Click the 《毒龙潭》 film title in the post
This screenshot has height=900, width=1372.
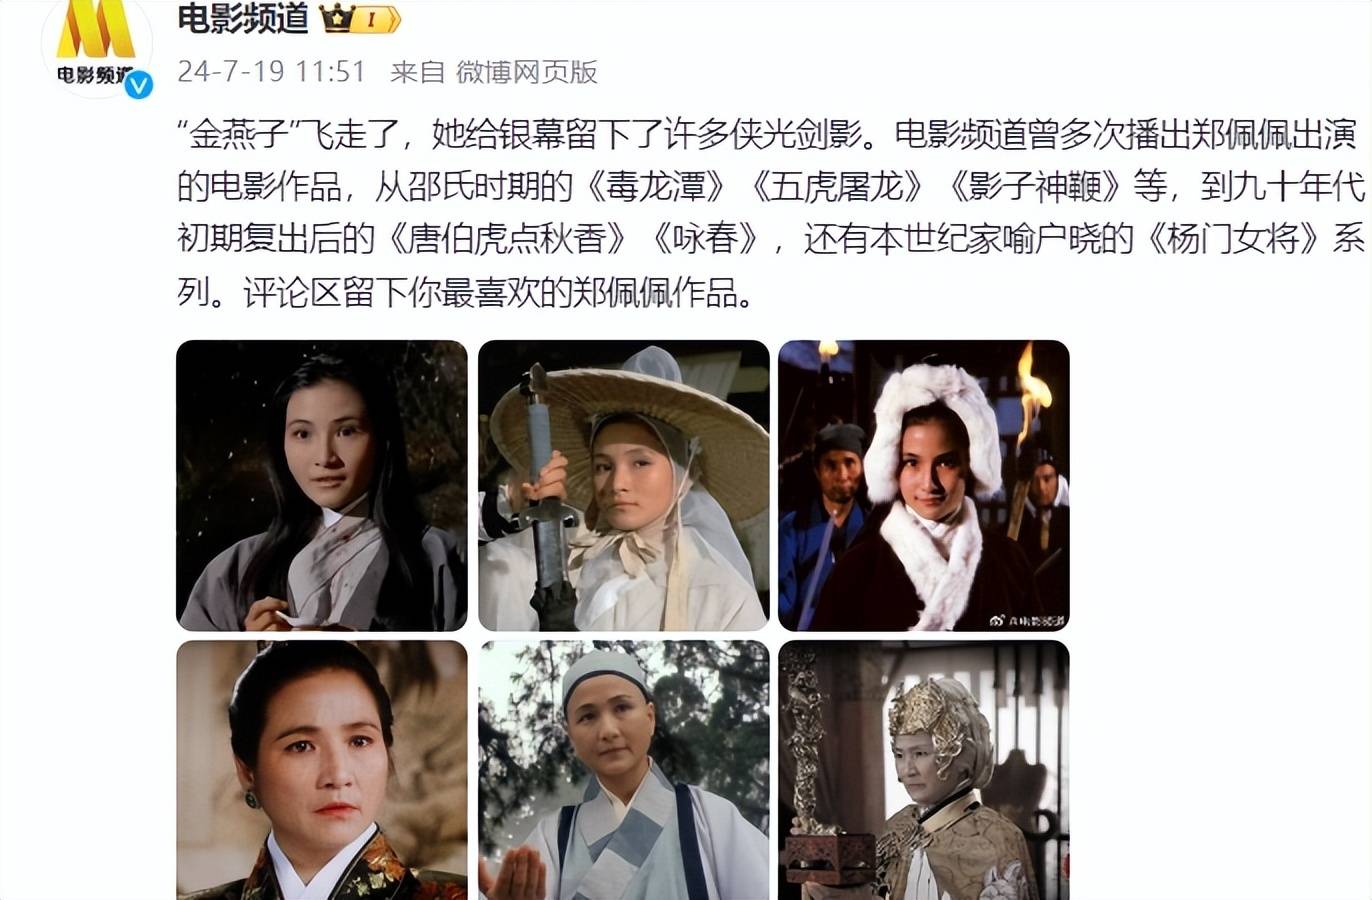point(656,186)
